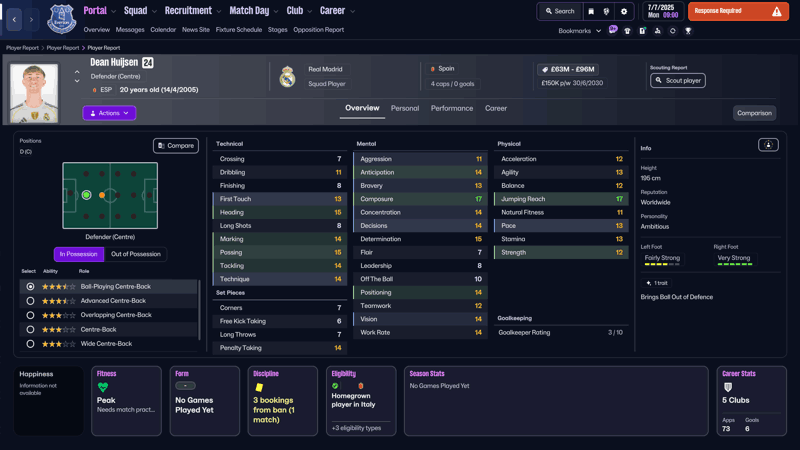Click the Right Foot strength bar
Screen dimensions: 800x450
(735, 264)
